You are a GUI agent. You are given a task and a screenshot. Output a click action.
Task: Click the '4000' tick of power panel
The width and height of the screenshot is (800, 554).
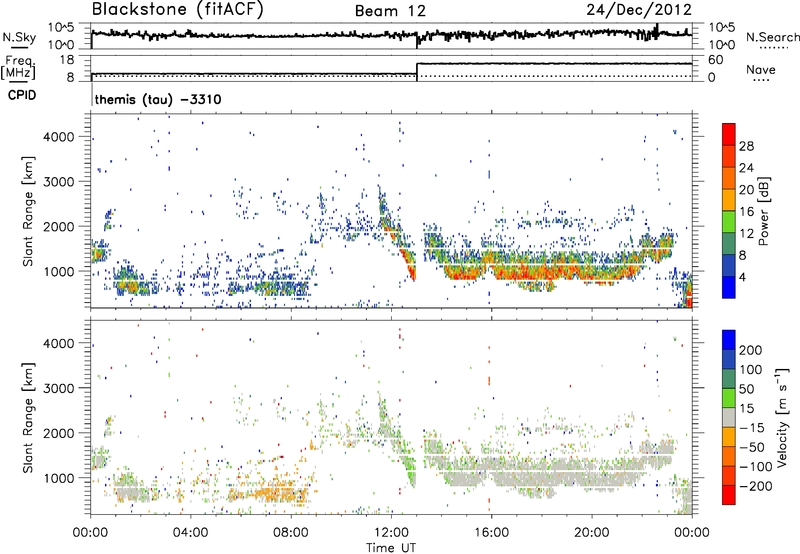58,137
